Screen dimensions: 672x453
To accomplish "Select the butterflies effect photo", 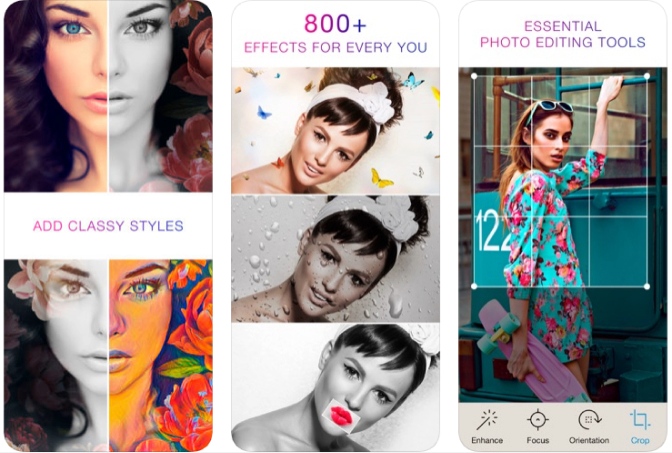I will pos(336,130).
